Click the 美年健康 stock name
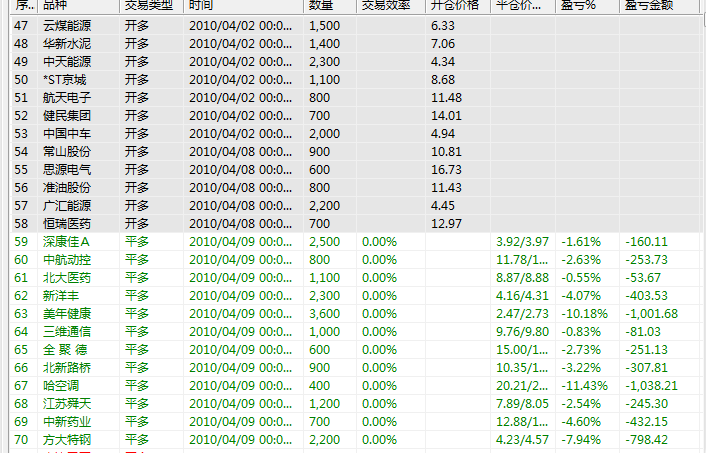Viewport: 706px width, 453px height. (x=67, y=314)
